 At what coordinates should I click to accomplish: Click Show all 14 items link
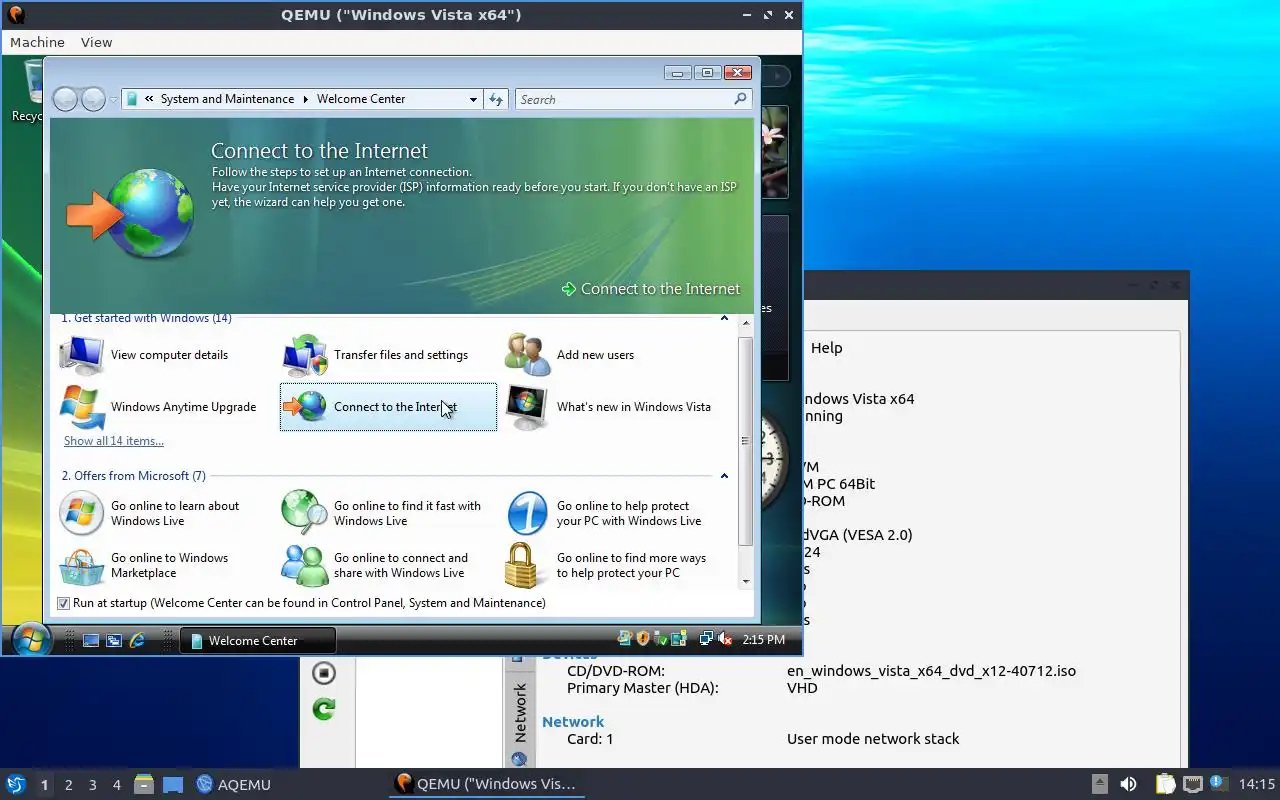coord(114,441)
